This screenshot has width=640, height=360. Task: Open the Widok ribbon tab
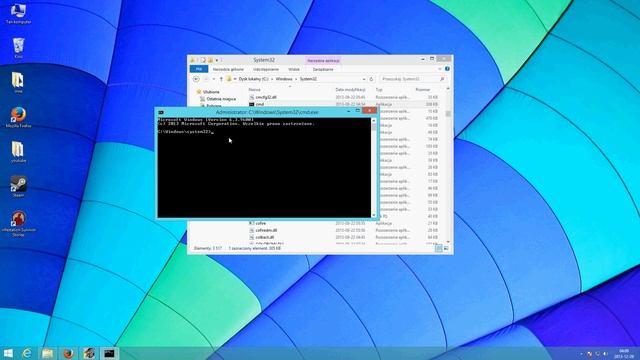tap(293, 69)
